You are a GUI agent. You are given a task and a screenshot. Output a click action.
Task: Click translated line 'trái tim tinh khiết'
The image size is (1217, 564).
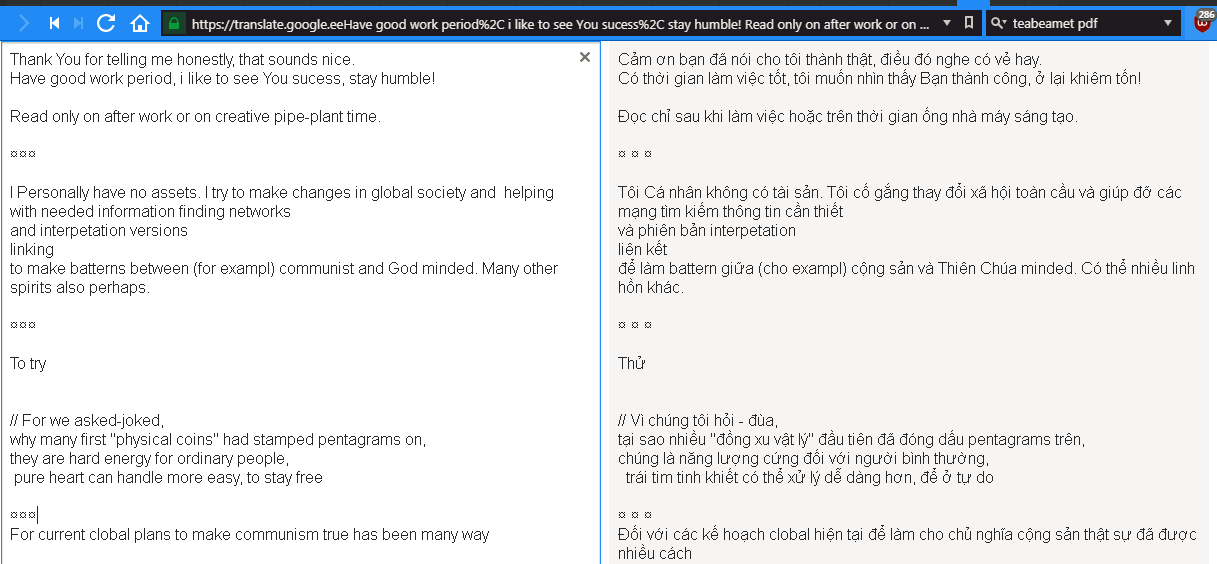coord(810,478)
